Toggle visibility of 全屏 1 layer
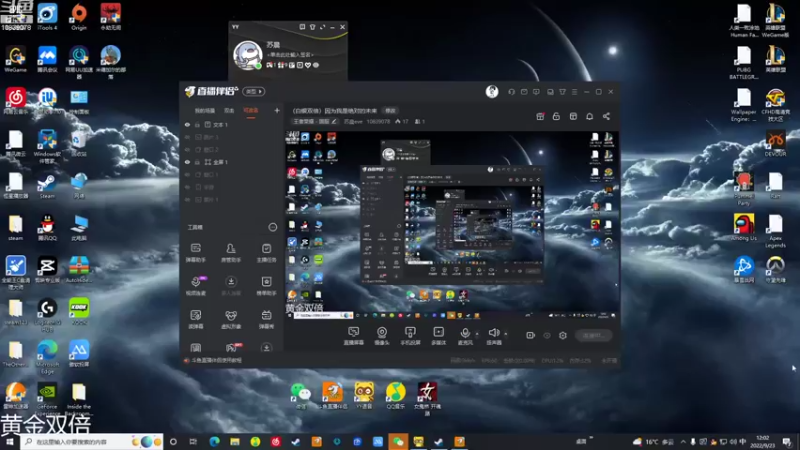This screenshot has height=450, width=800. coord(187,162)
